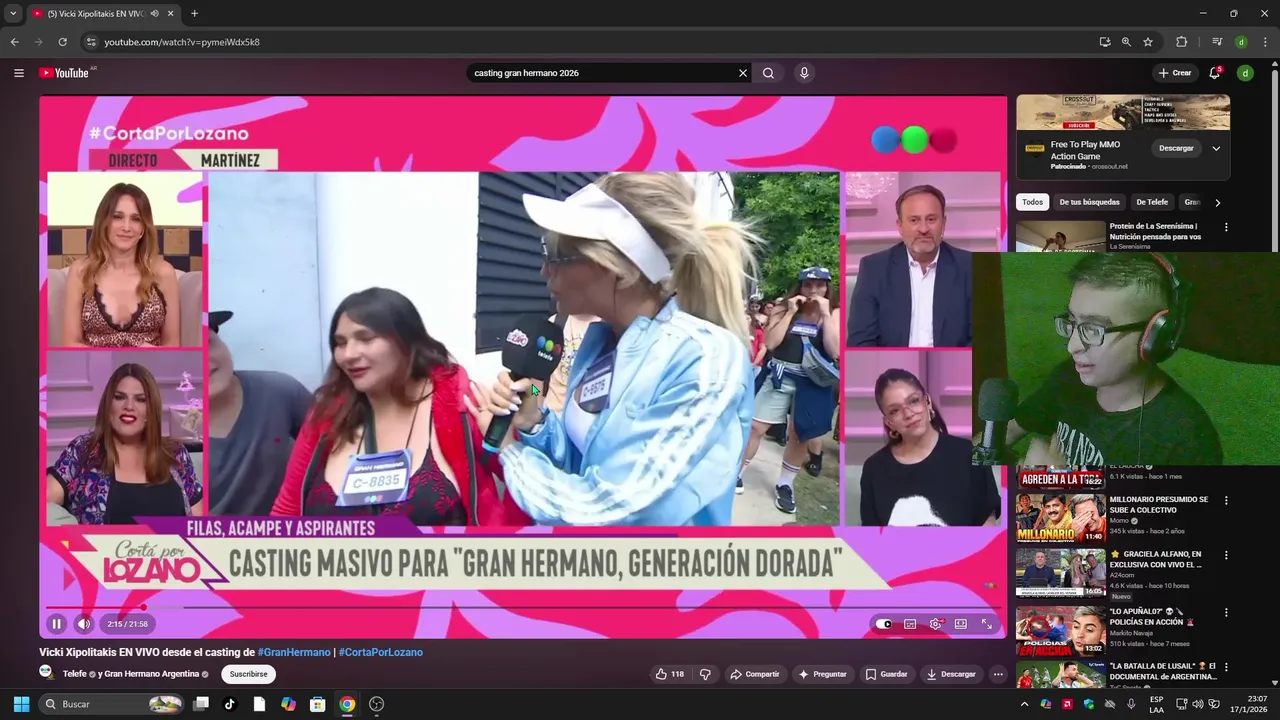Open Chrome profile avatar
The width and height of the screenshot is (1280, 720).
pyautogui.click(x=1241, y=42)
